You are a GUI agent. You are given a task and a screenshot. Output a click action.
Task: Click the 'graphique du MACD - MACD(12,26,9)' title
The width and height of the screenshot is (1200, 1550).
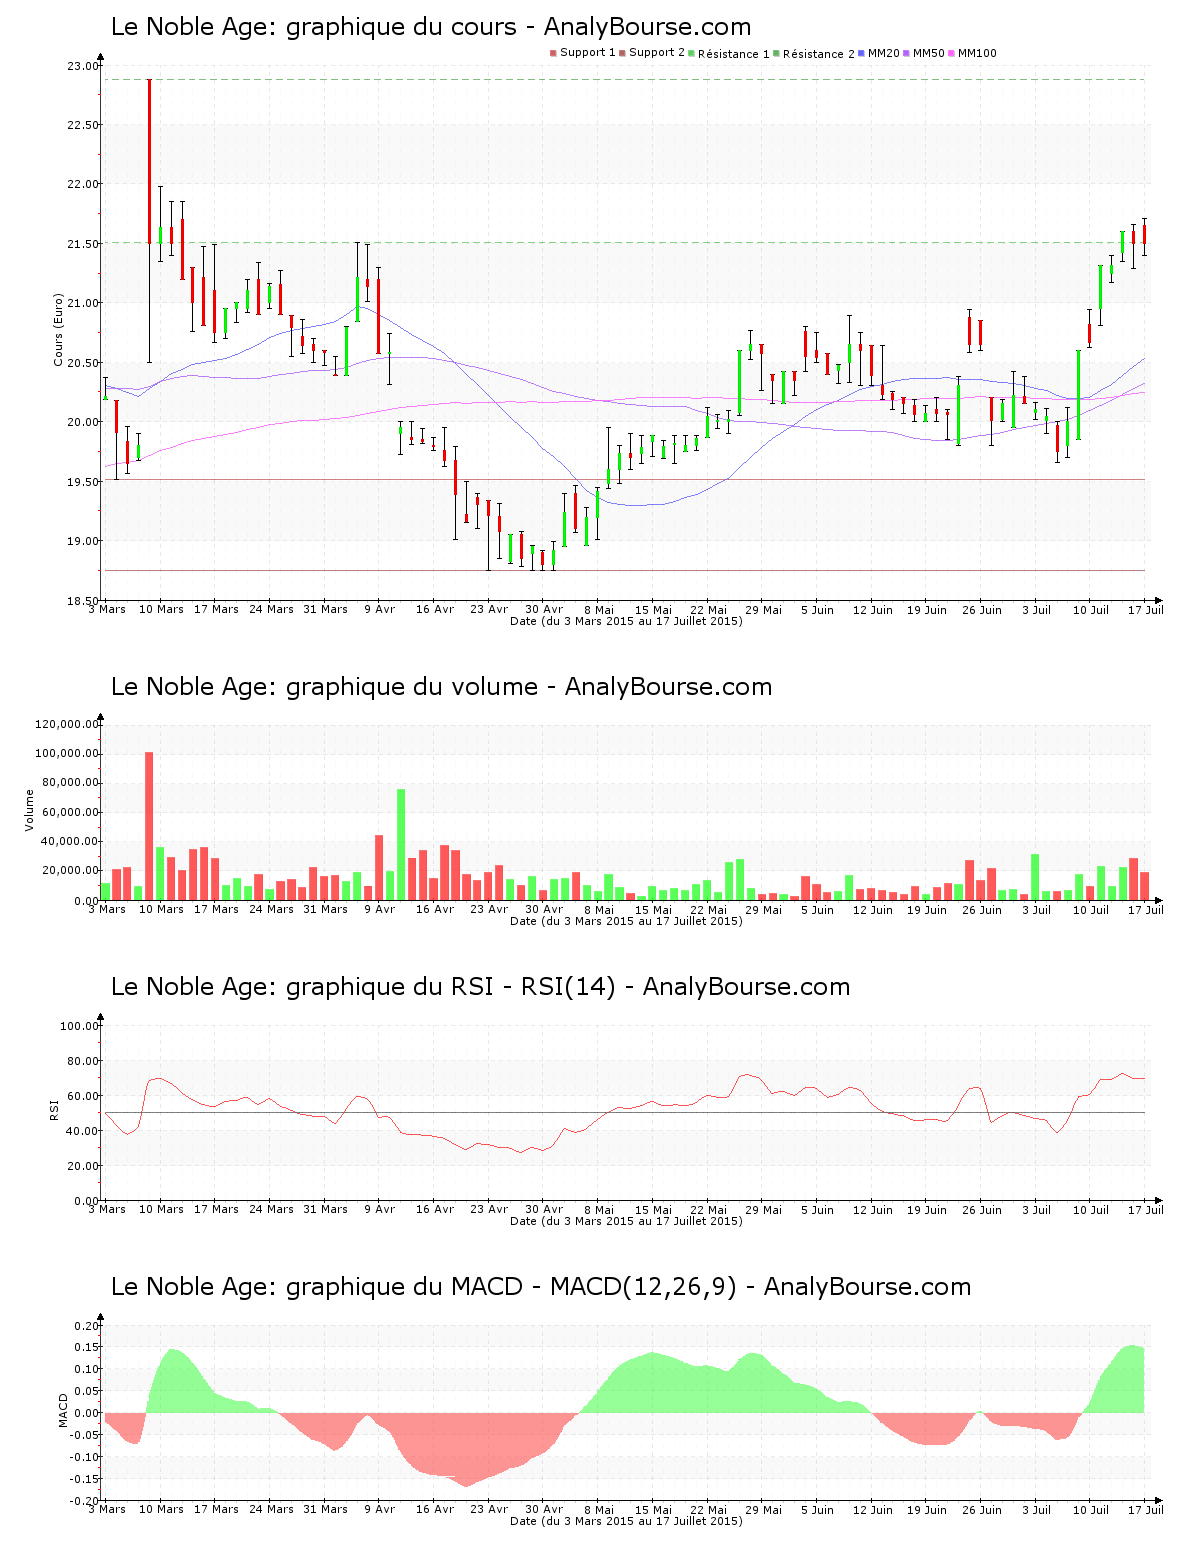[x=541, y=1287]
